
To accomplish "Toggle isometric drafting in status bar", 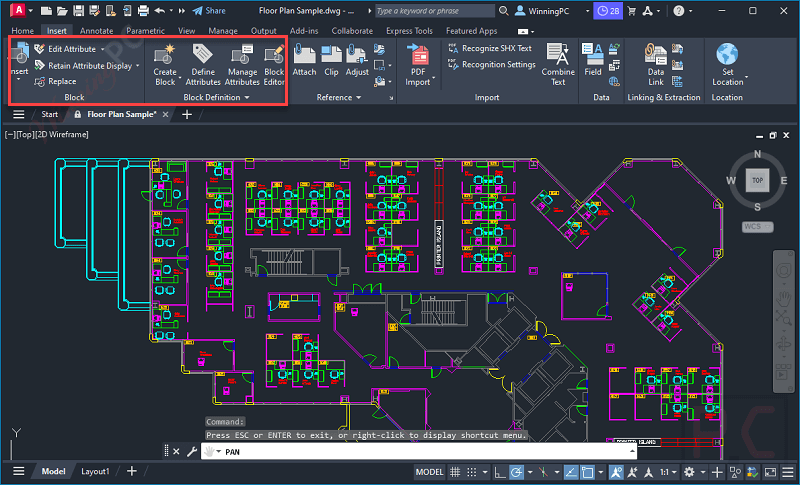I will (543, 472).
